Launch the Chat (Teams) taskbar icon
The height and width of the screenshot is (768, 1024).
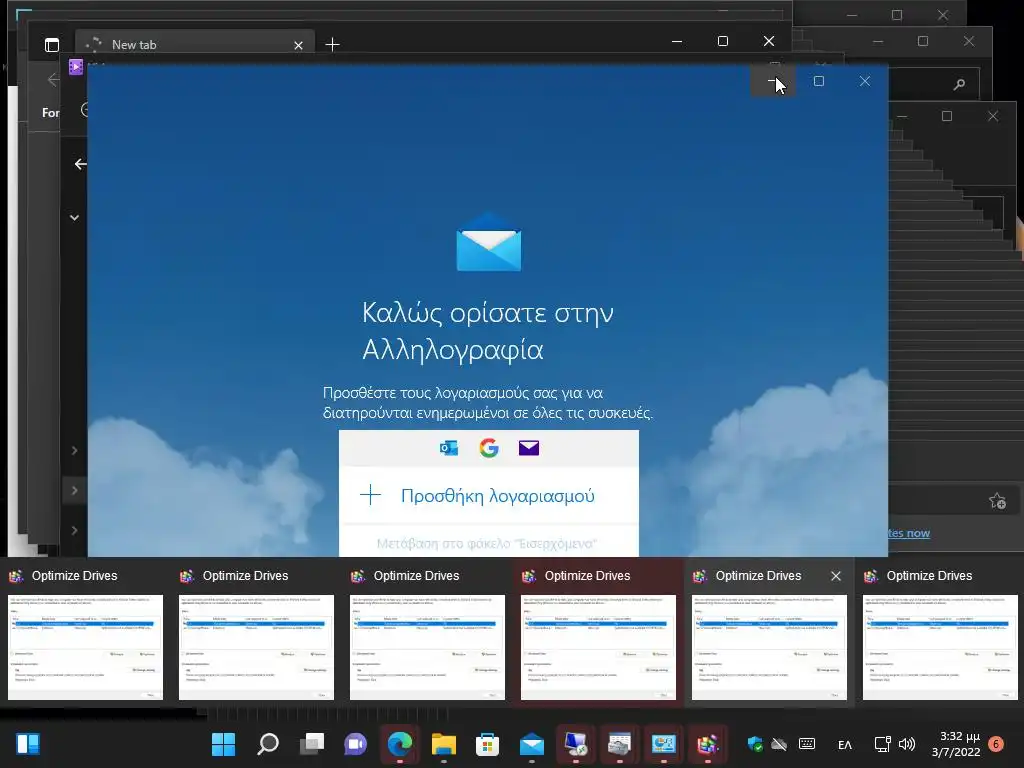[356, 744]
